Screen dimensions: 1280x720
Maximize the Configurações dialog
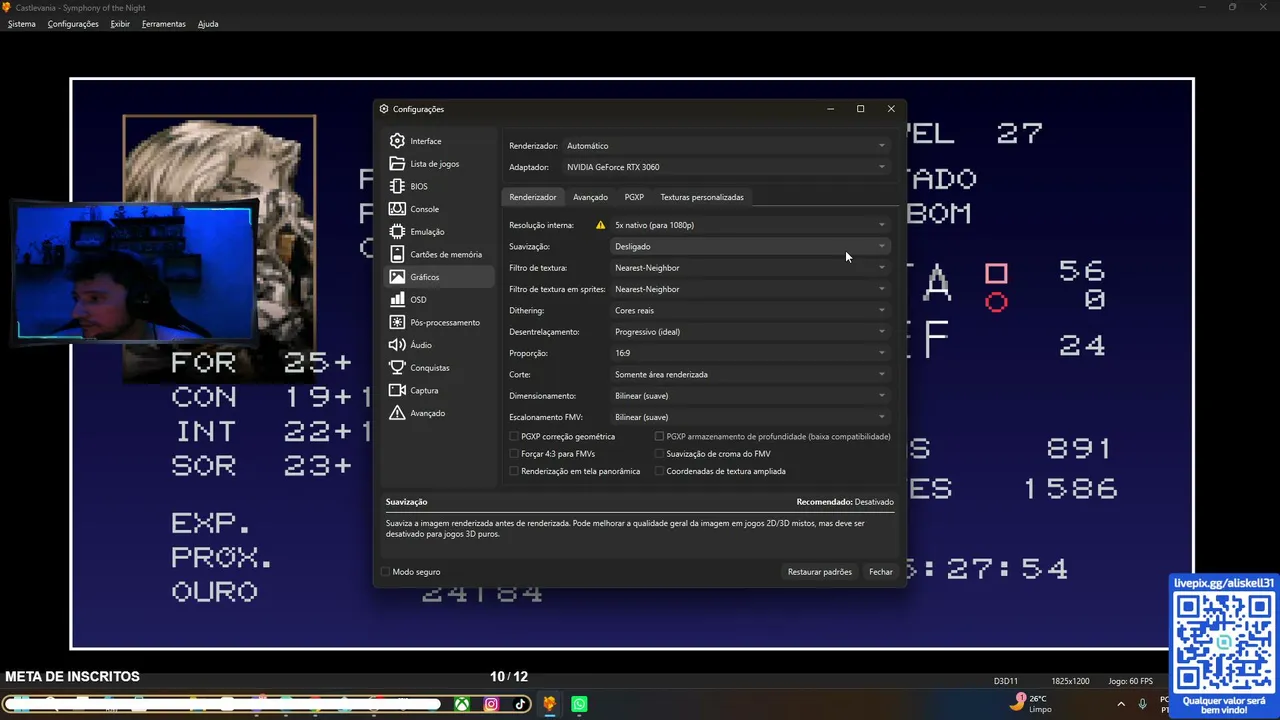860,109
